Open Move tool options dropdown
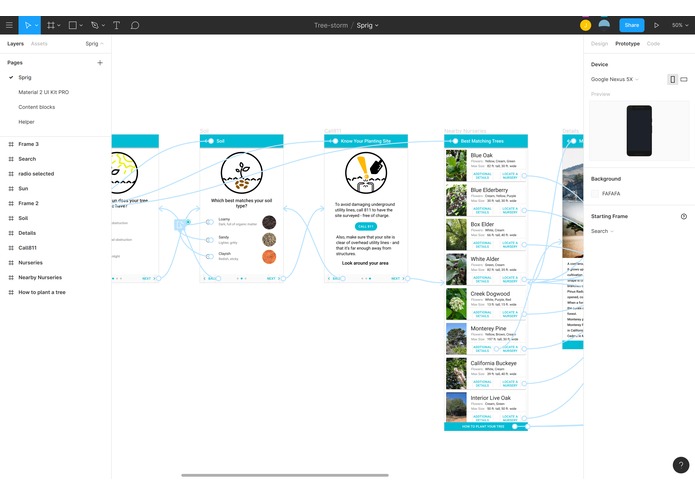Viewport: 695px width, 494px height. coord(37,26)
